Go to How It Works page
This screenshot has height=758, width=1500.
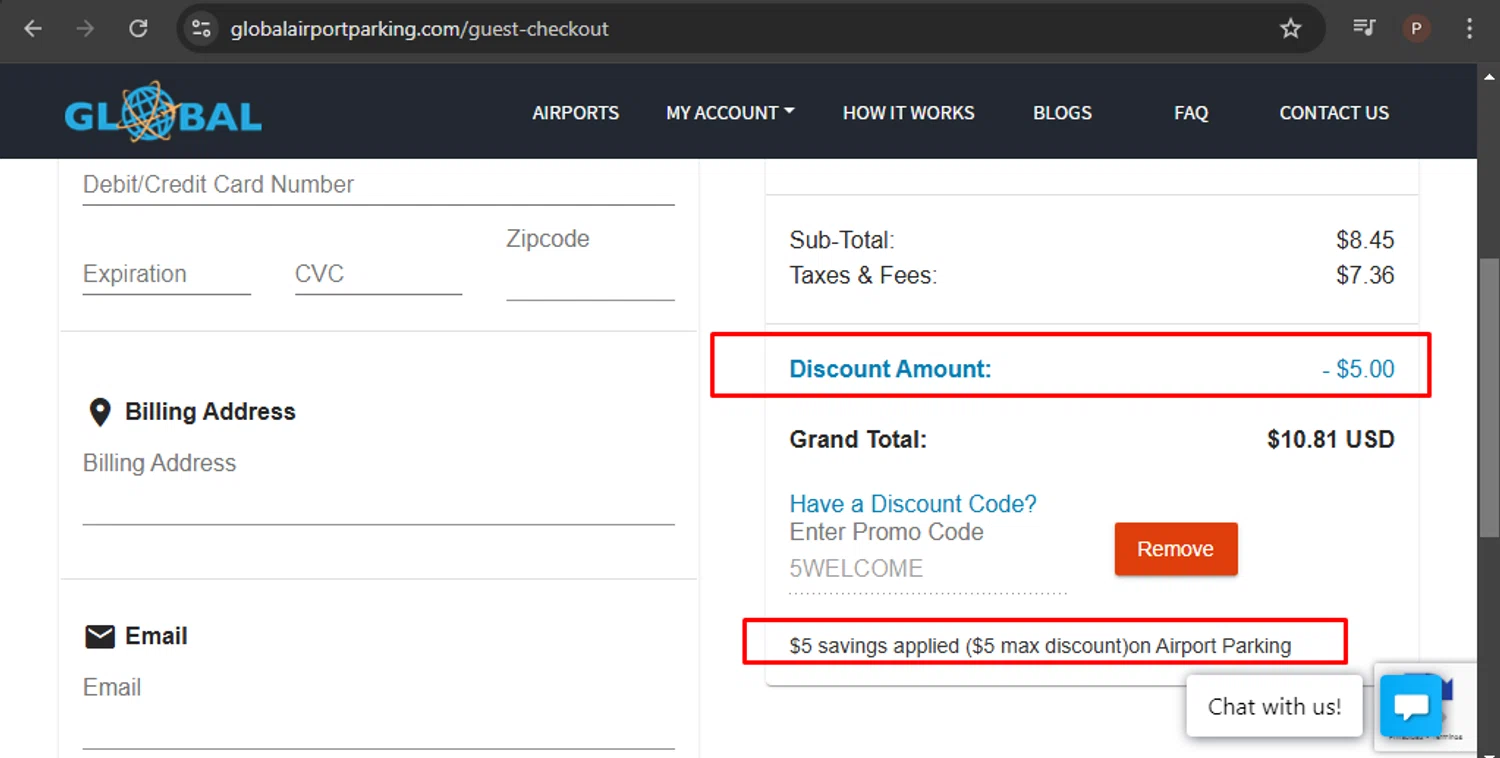[908, 113]
